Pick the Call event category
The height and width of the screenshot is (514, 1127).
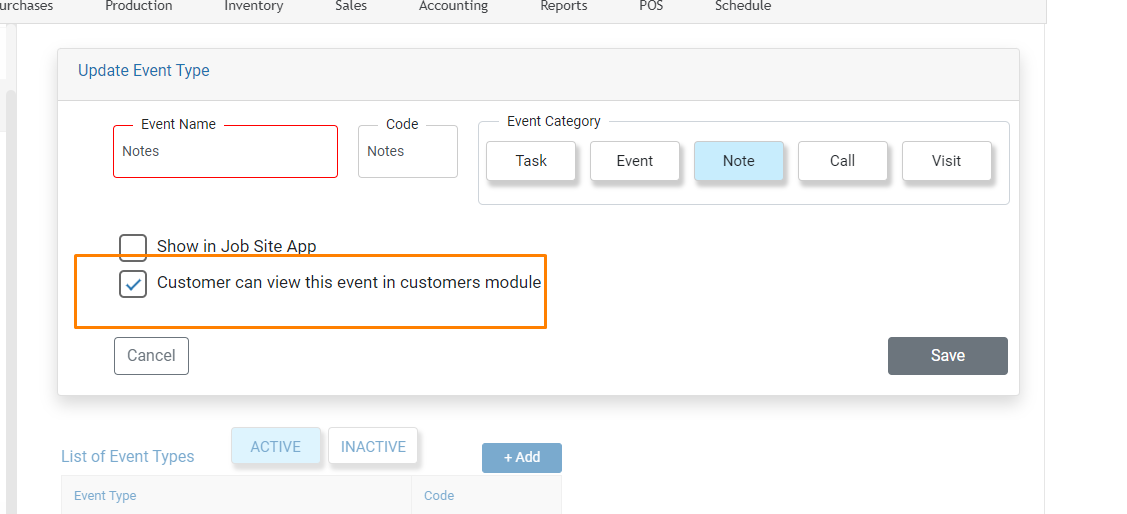tap(842, 160)
